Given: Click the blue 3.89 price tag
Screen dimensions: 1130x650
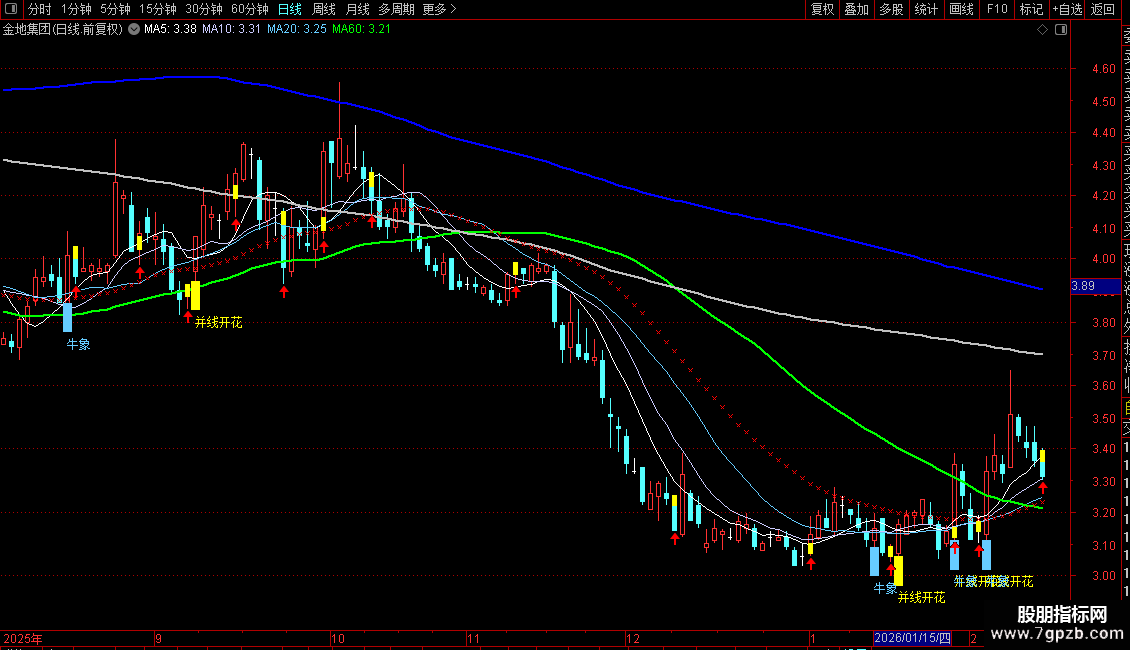Looking at the screenshot, I should point(1095,286).
